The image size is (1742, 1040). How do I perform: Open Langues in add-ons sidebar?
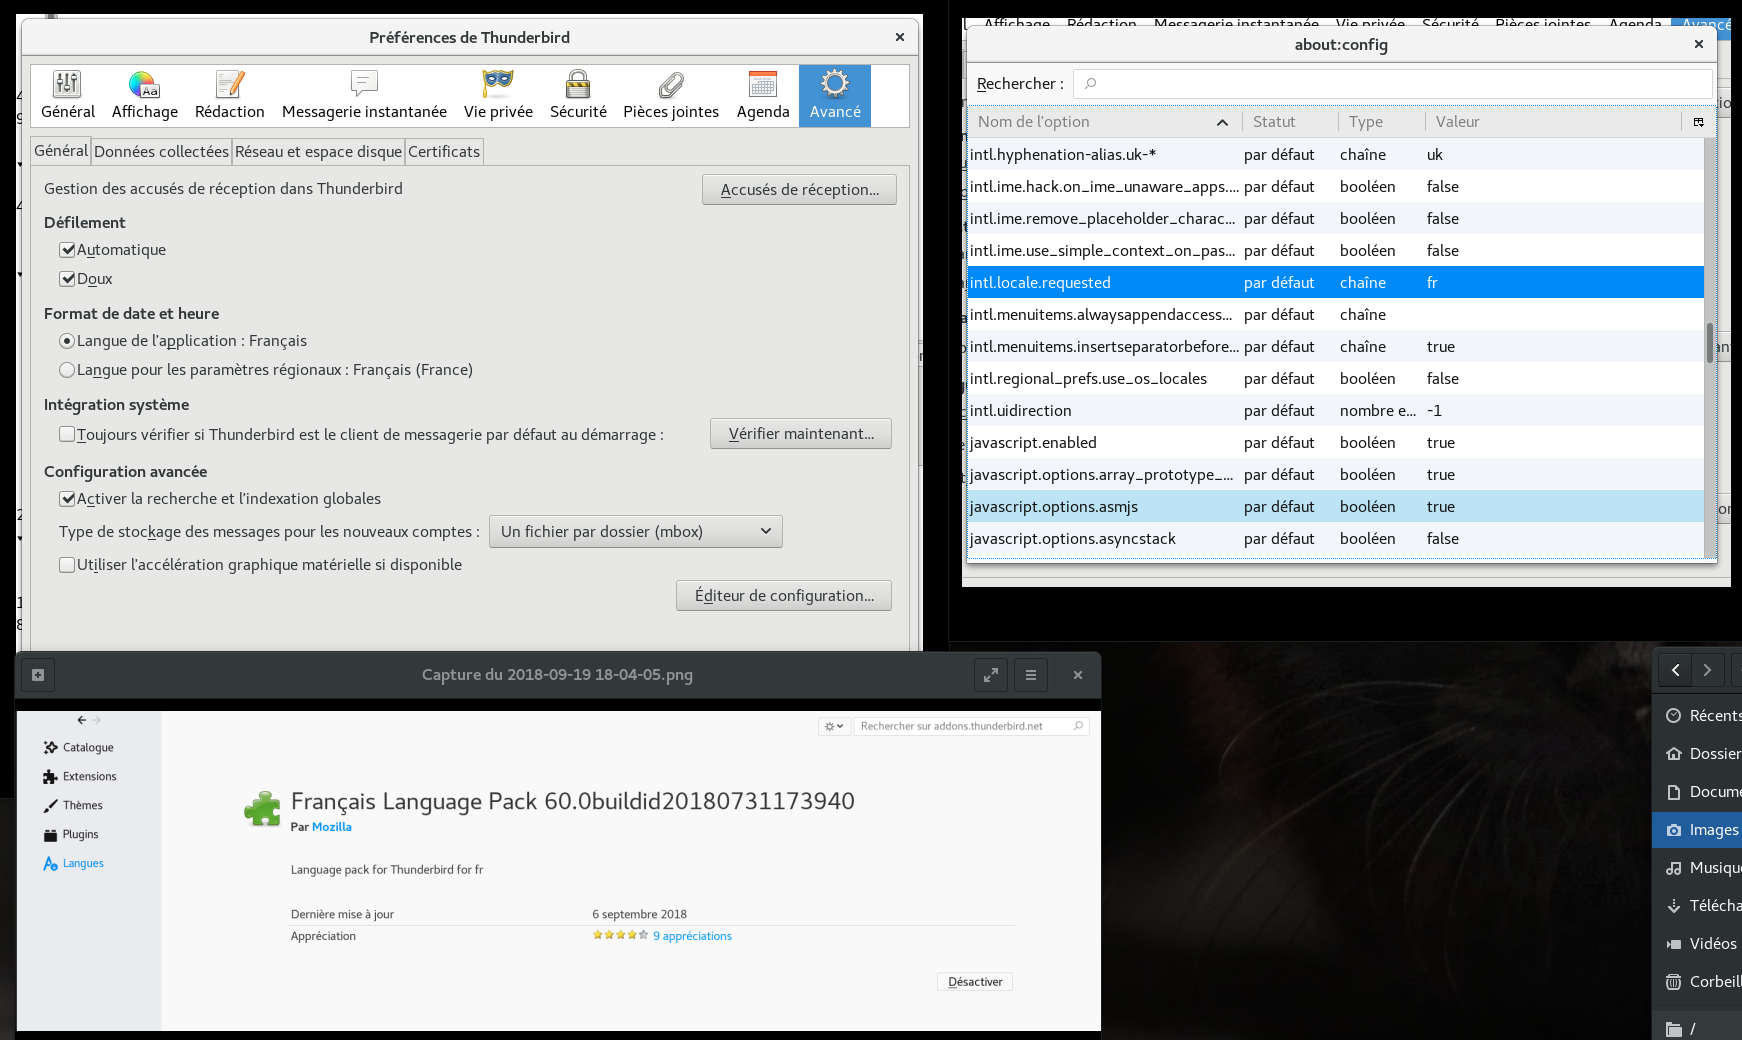[x=74, y=864]
